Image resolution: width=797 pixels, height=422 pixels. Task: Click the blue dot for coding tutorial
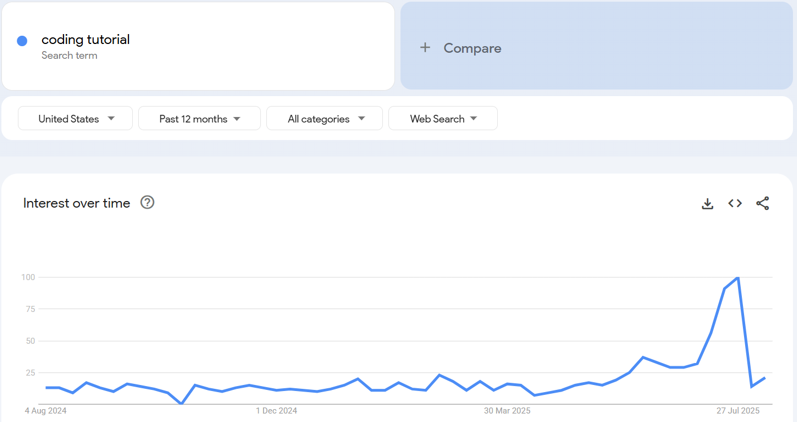(22, 41)
